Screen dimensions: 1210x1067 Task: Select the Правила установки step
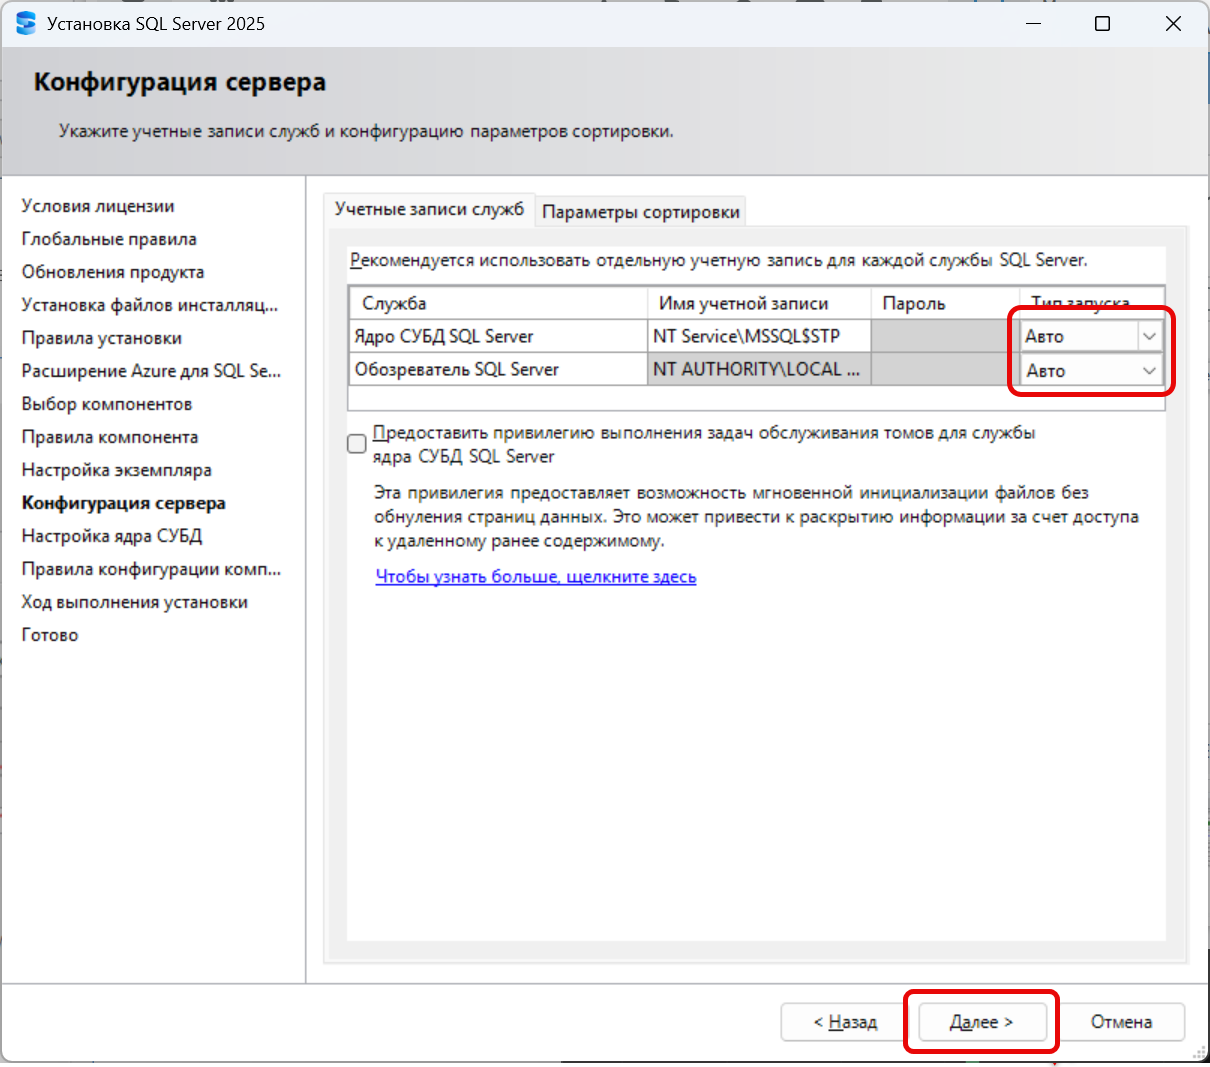(x=102, y=338)
